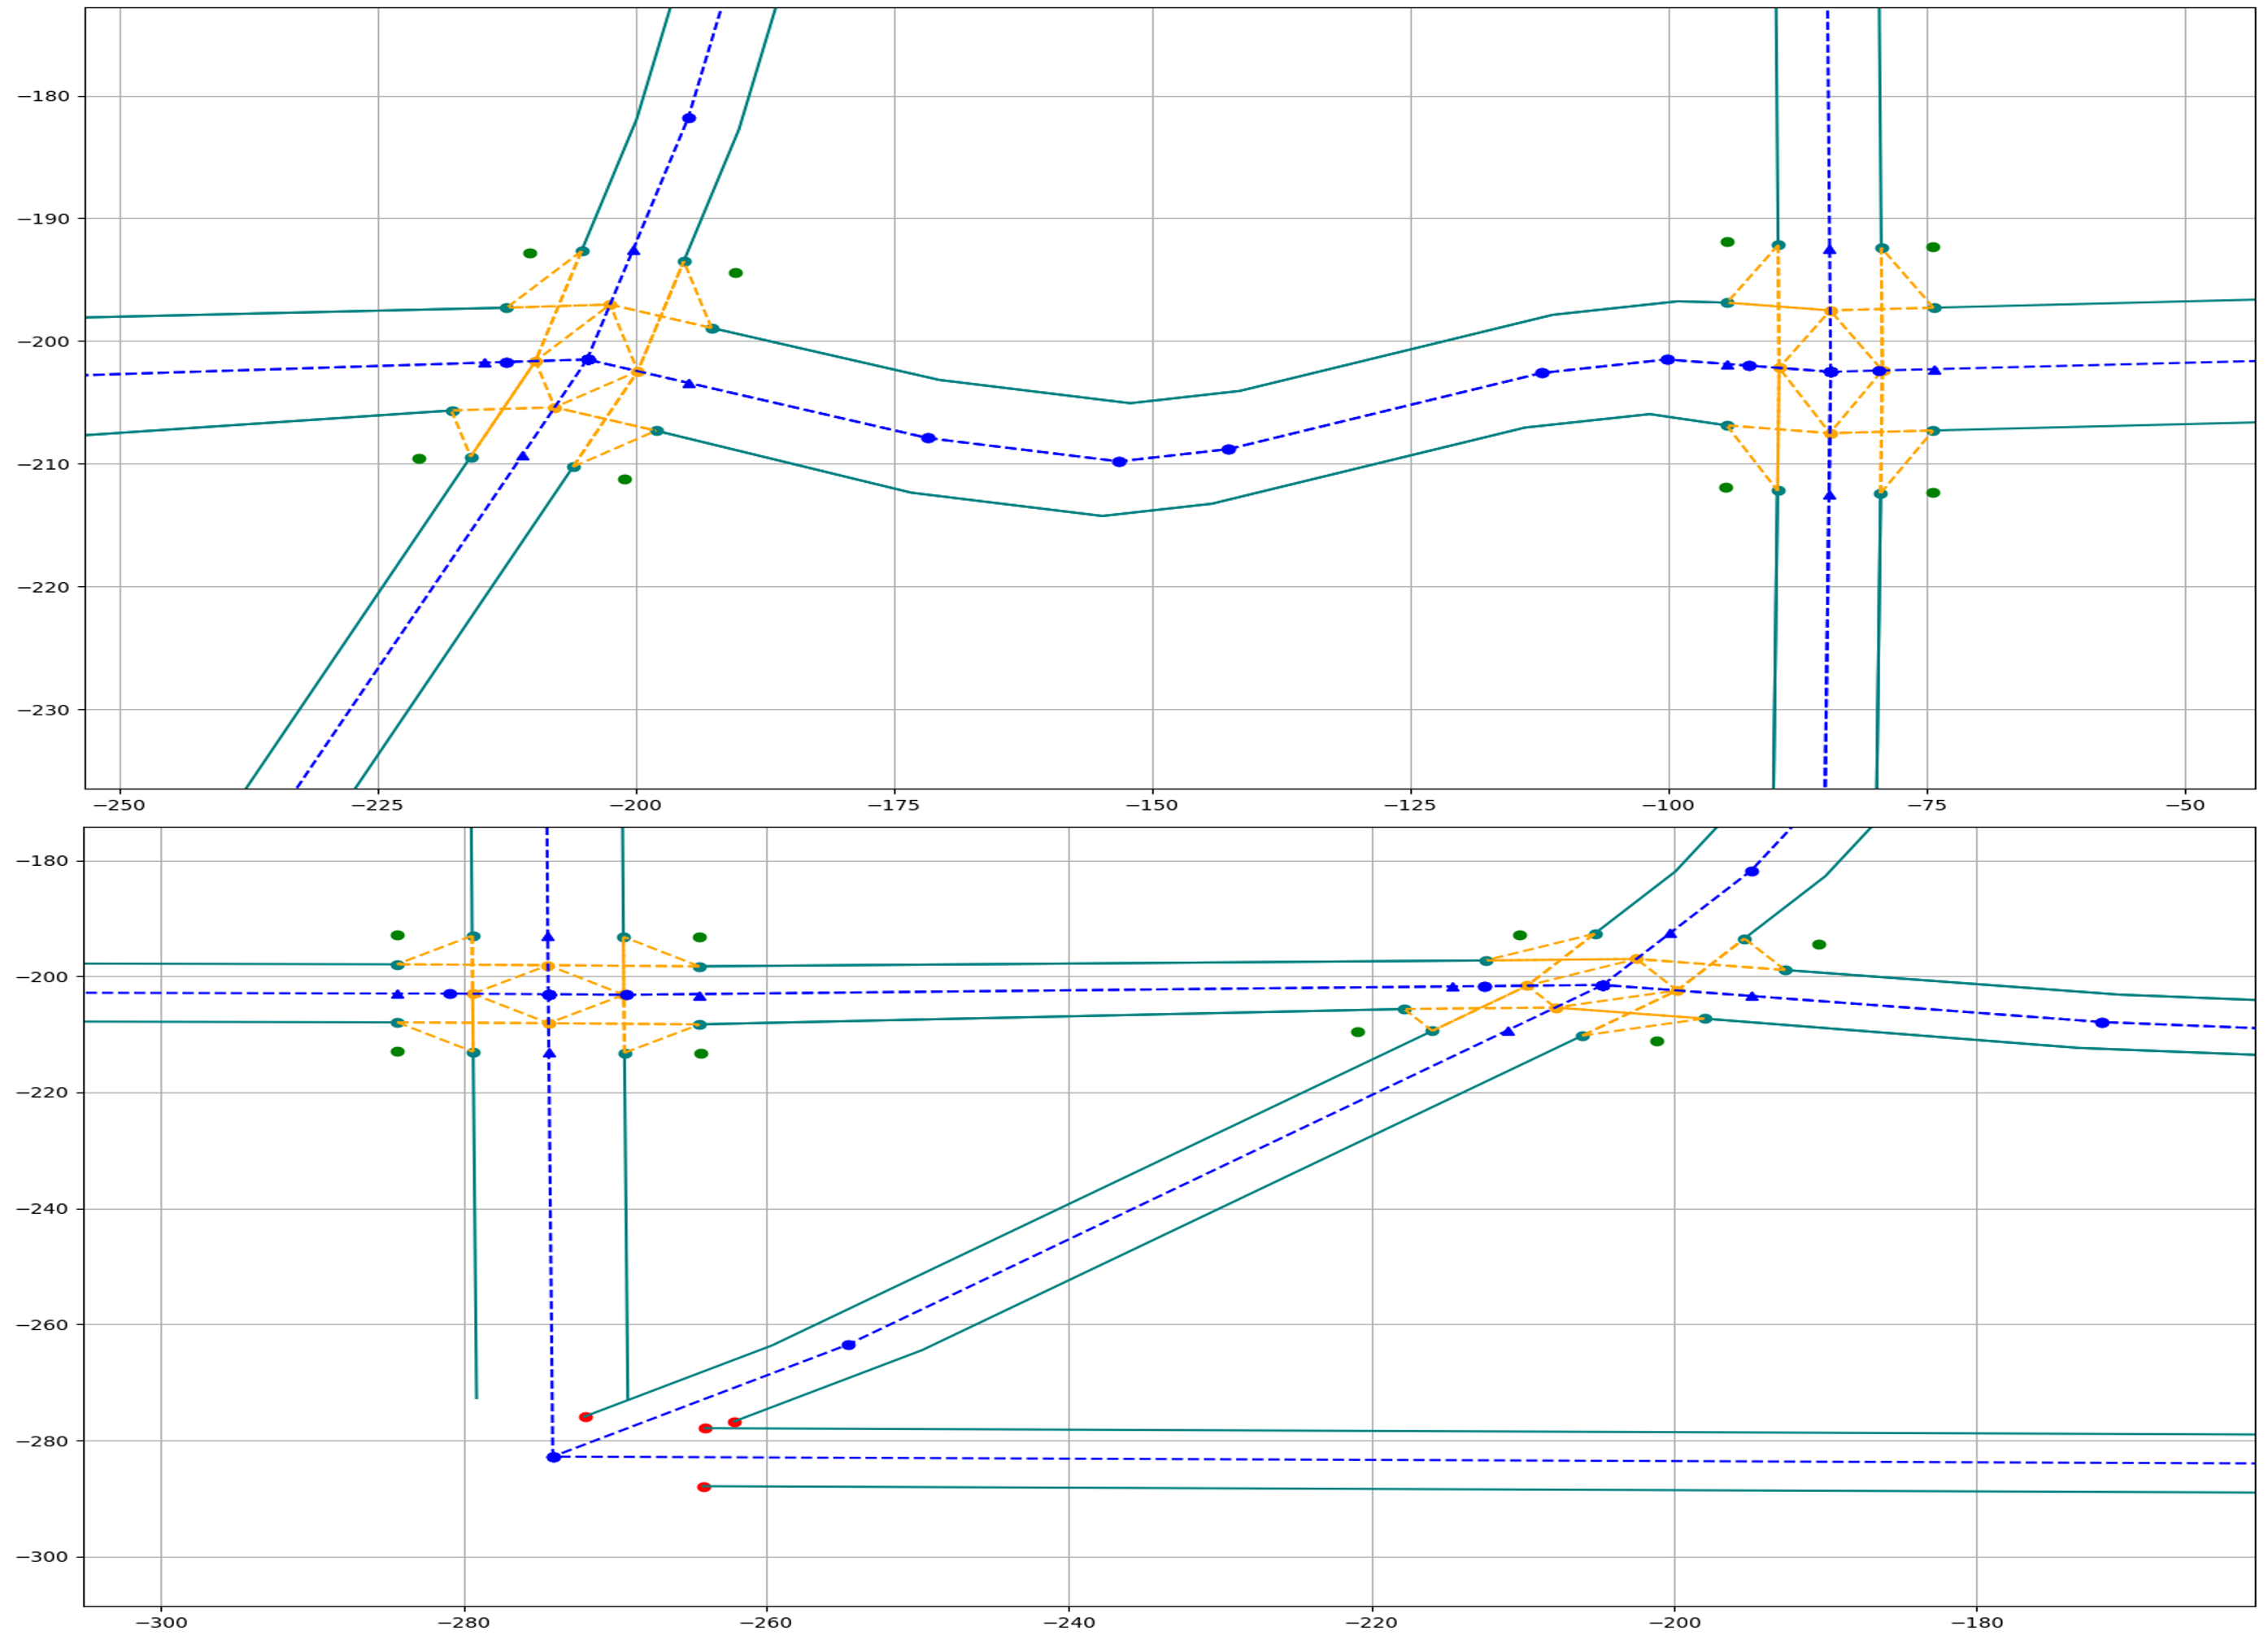
Task: Click top-left green dot of lower plot's left intersection
Action: coord(397,935)
